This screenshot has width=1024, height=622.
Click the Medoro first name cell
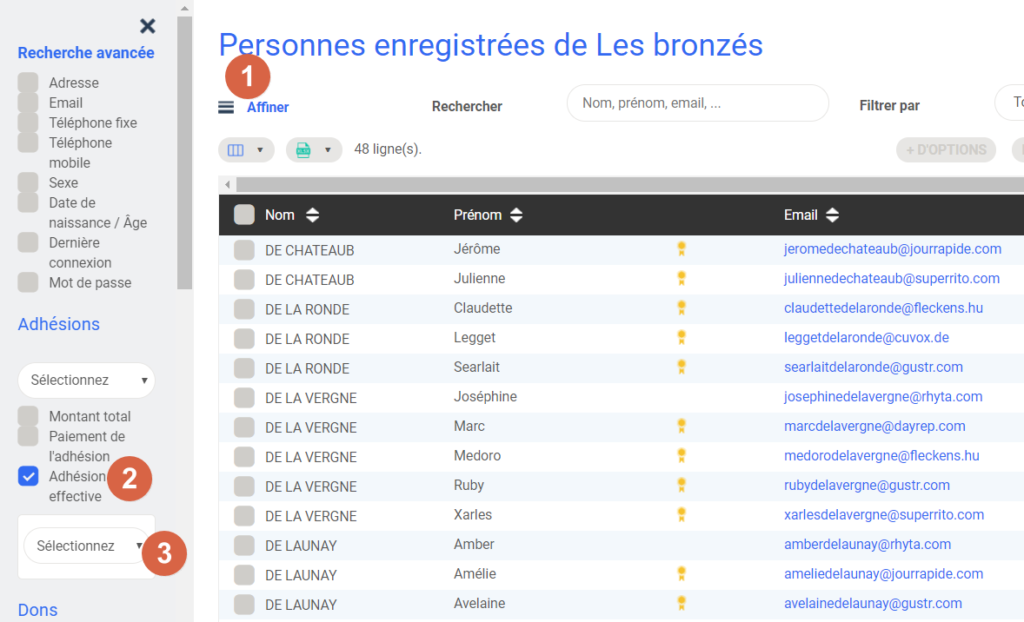477,455
